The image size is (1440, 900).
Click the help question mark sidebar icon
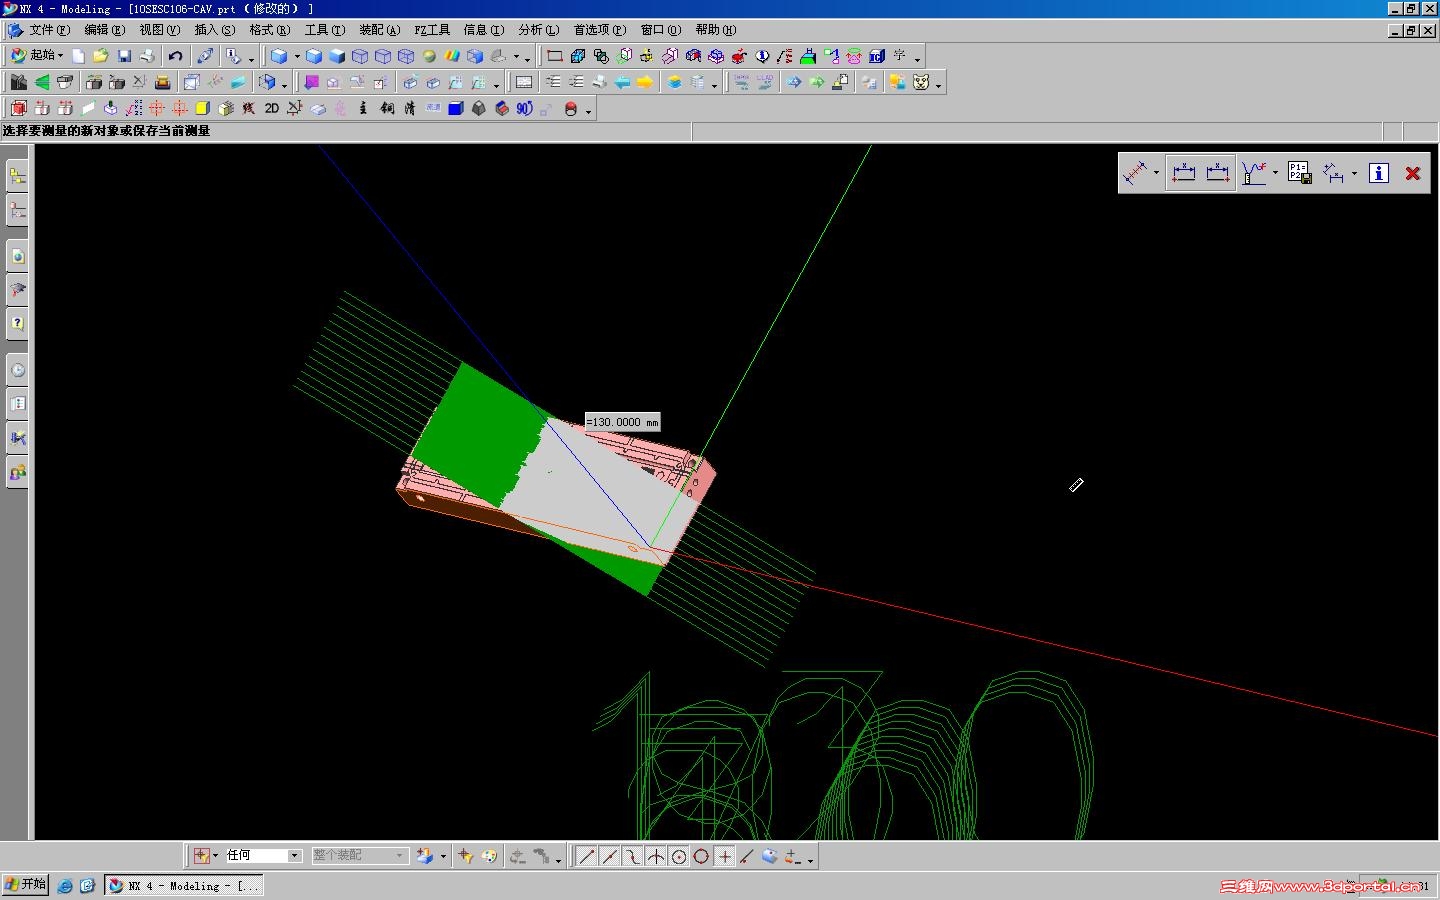[x=17, y=323]
